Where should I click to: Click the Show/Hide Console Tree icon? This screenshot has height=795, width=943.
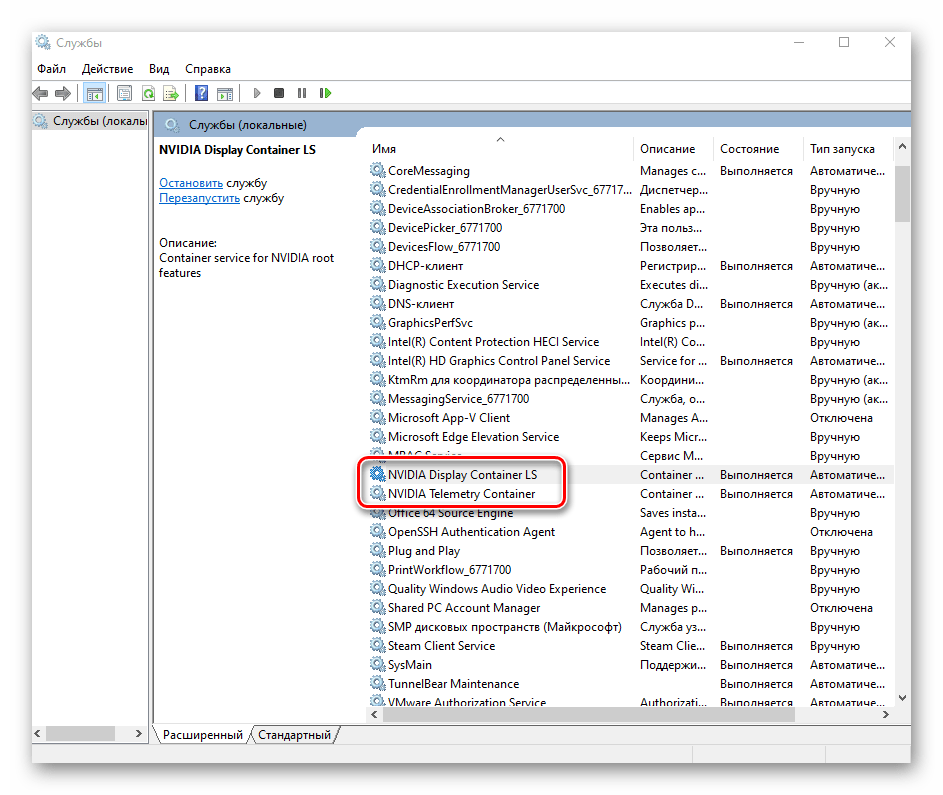(95, 93)
